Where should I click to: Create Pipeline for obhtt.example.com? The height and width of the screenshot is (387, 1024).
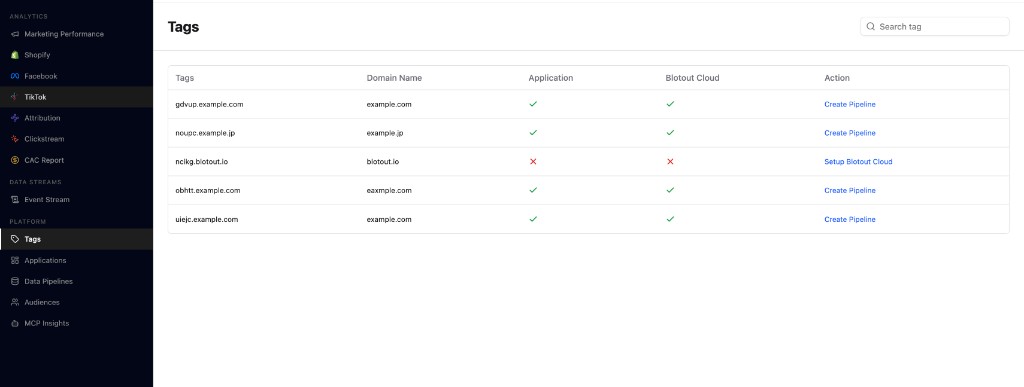pos(850,191)
